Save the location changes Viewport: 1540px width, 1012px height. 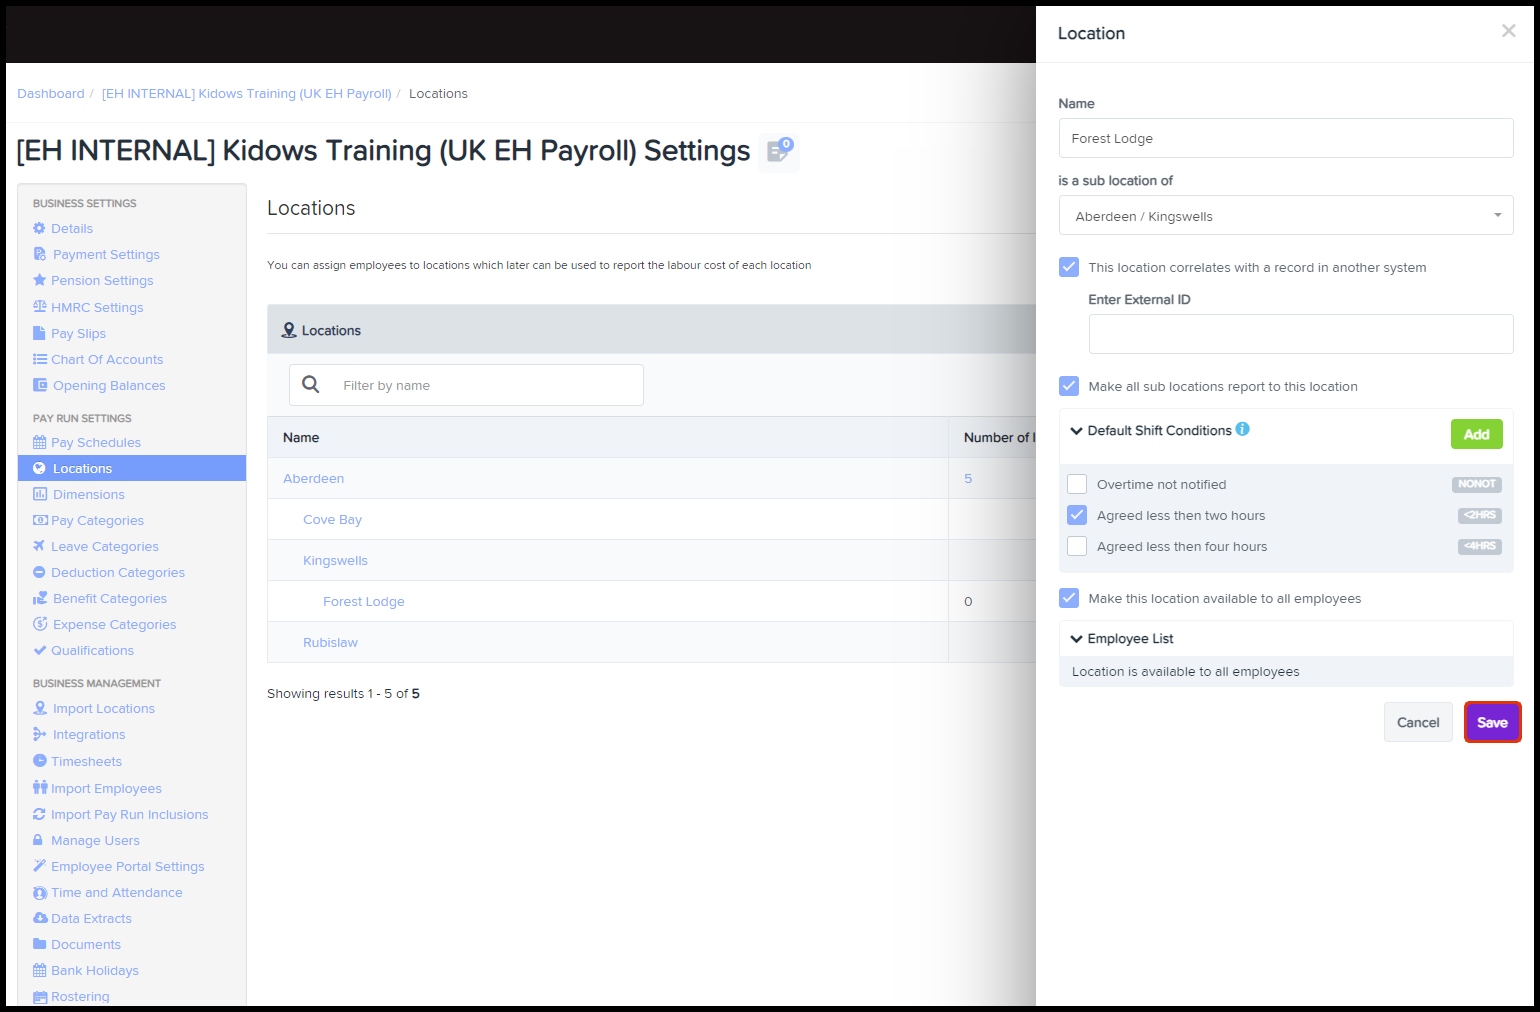click(x=1492, y=722)
